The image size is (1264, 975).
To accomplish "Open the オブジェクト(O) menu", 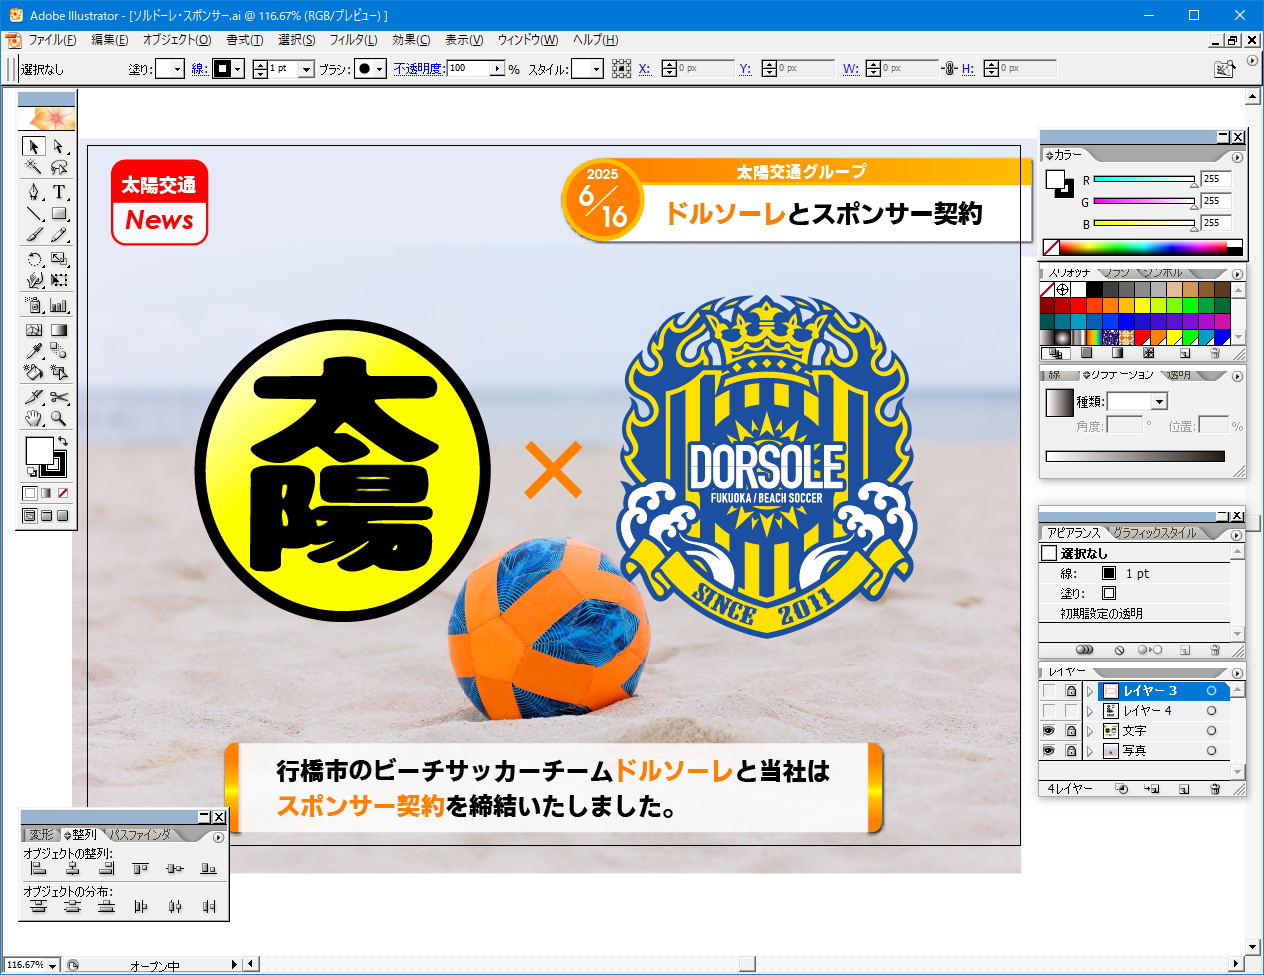I will click(177, 40).
